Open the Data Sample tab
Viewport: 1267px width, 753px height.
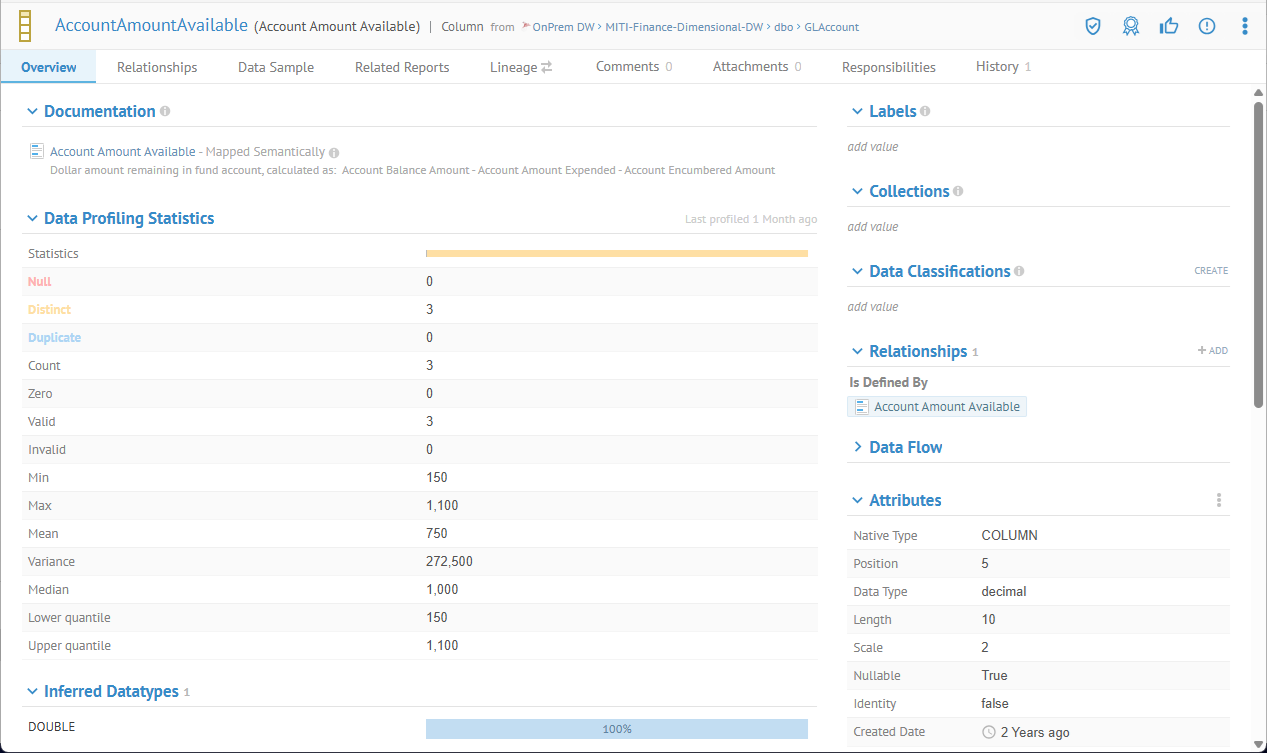(276, 67)
